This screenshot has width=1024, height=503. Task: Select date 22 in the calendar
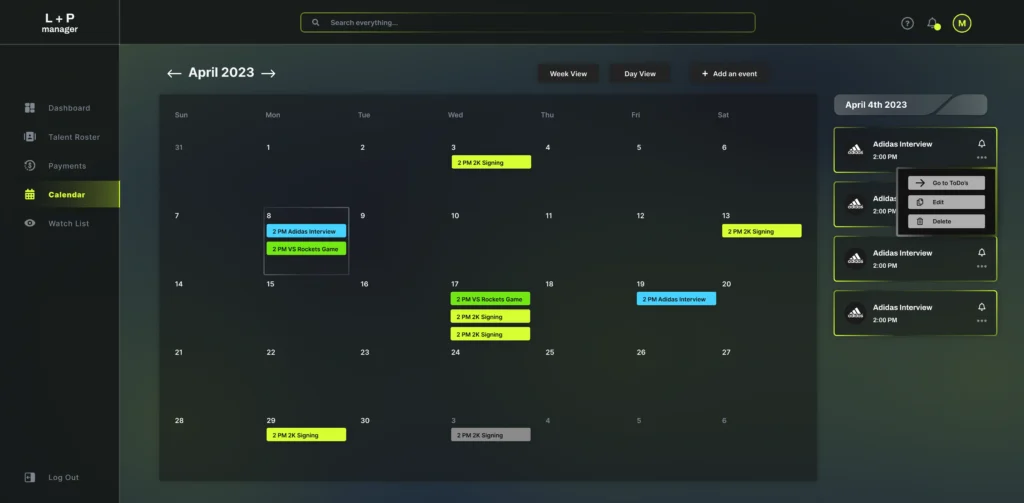[271, 352]
